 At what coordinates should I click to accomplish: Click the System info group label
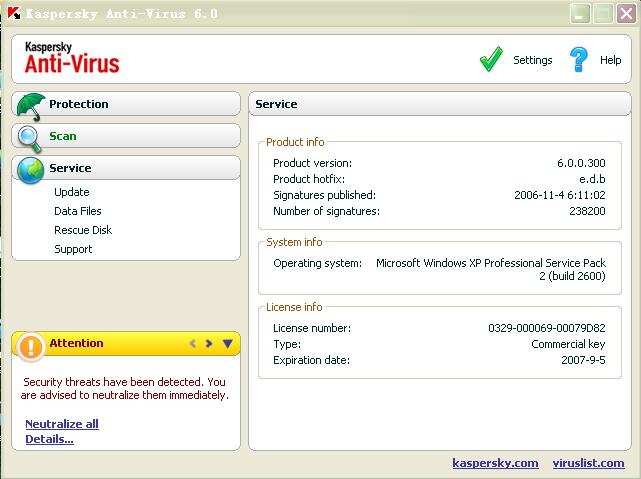point(294,242)
